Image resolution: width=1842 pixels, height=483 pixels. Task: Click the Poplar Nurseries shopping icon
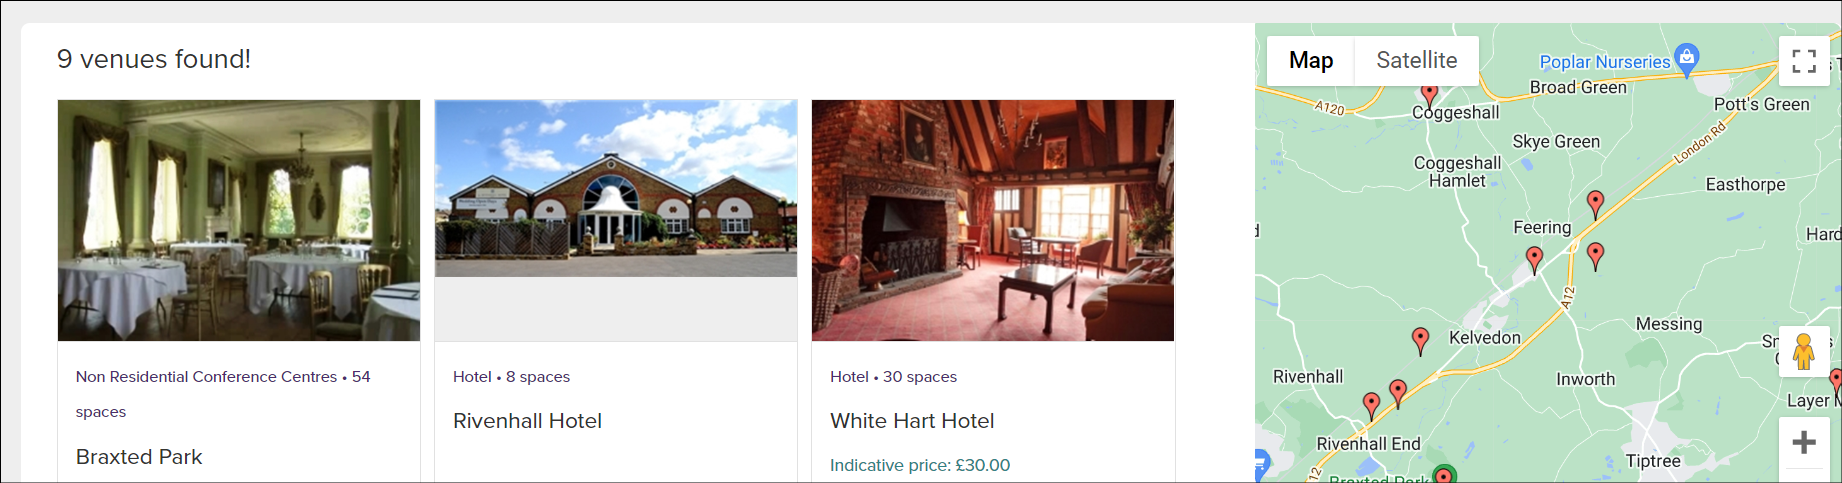pyautogui.click(x=1687, y=59)
